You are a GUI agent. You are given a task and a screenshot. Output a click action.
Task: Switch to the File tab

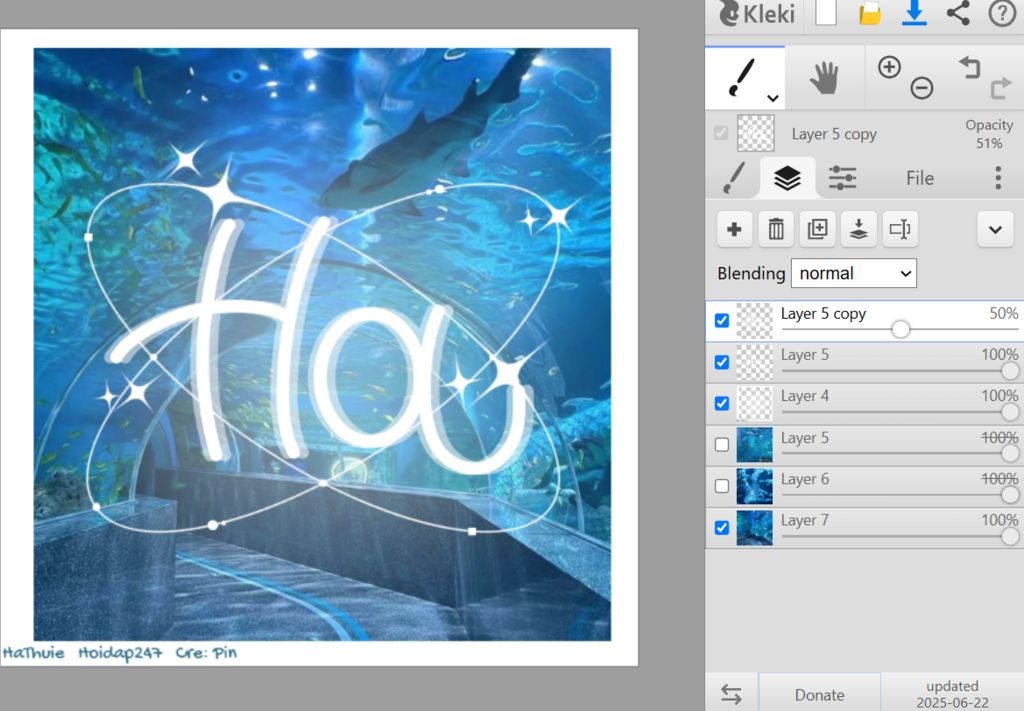pos(919,178)
